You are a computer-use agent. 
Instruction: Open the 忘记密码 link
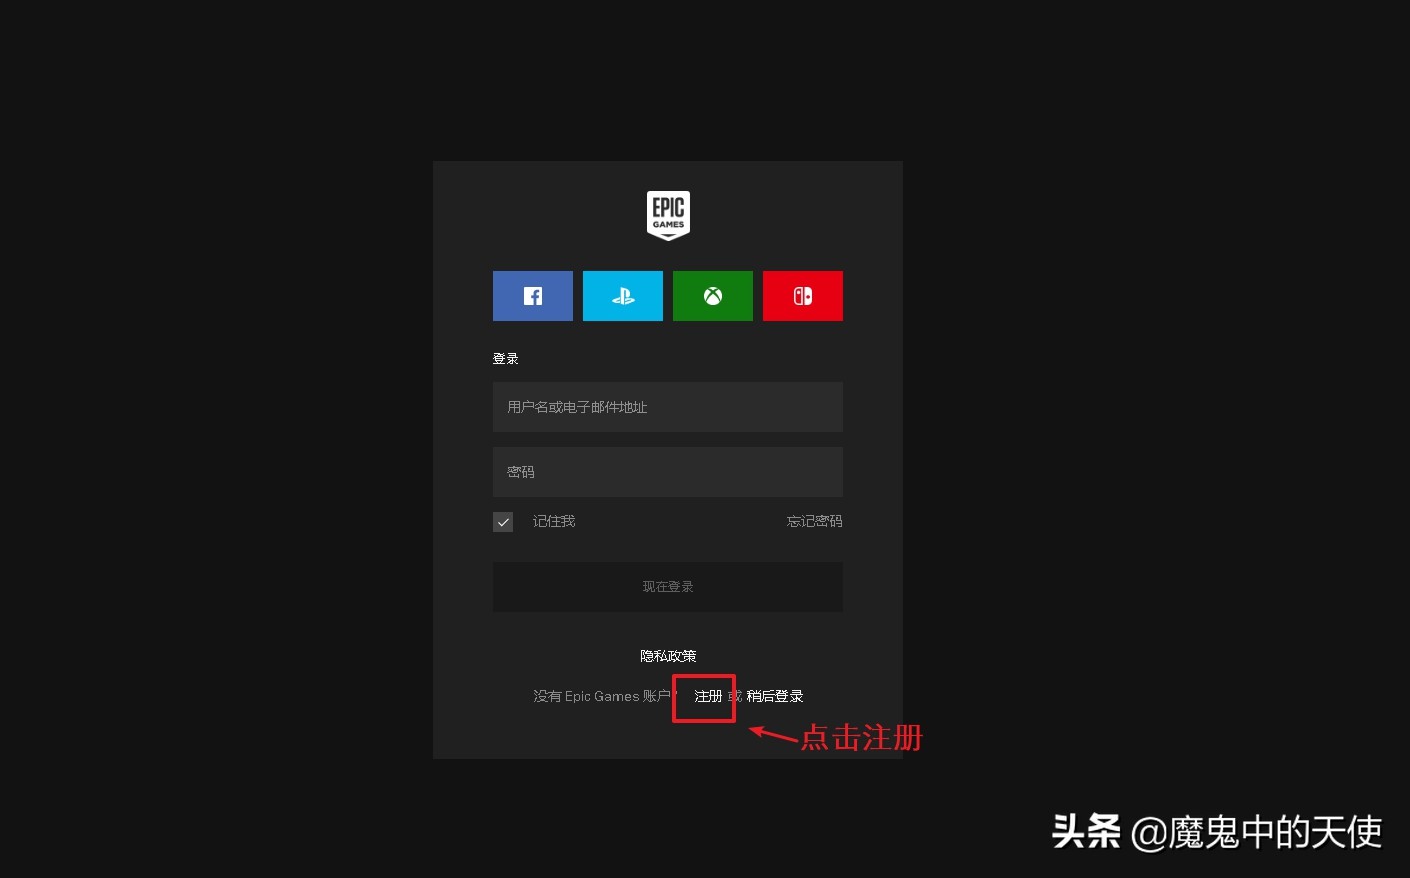click(x=814, y=521)
